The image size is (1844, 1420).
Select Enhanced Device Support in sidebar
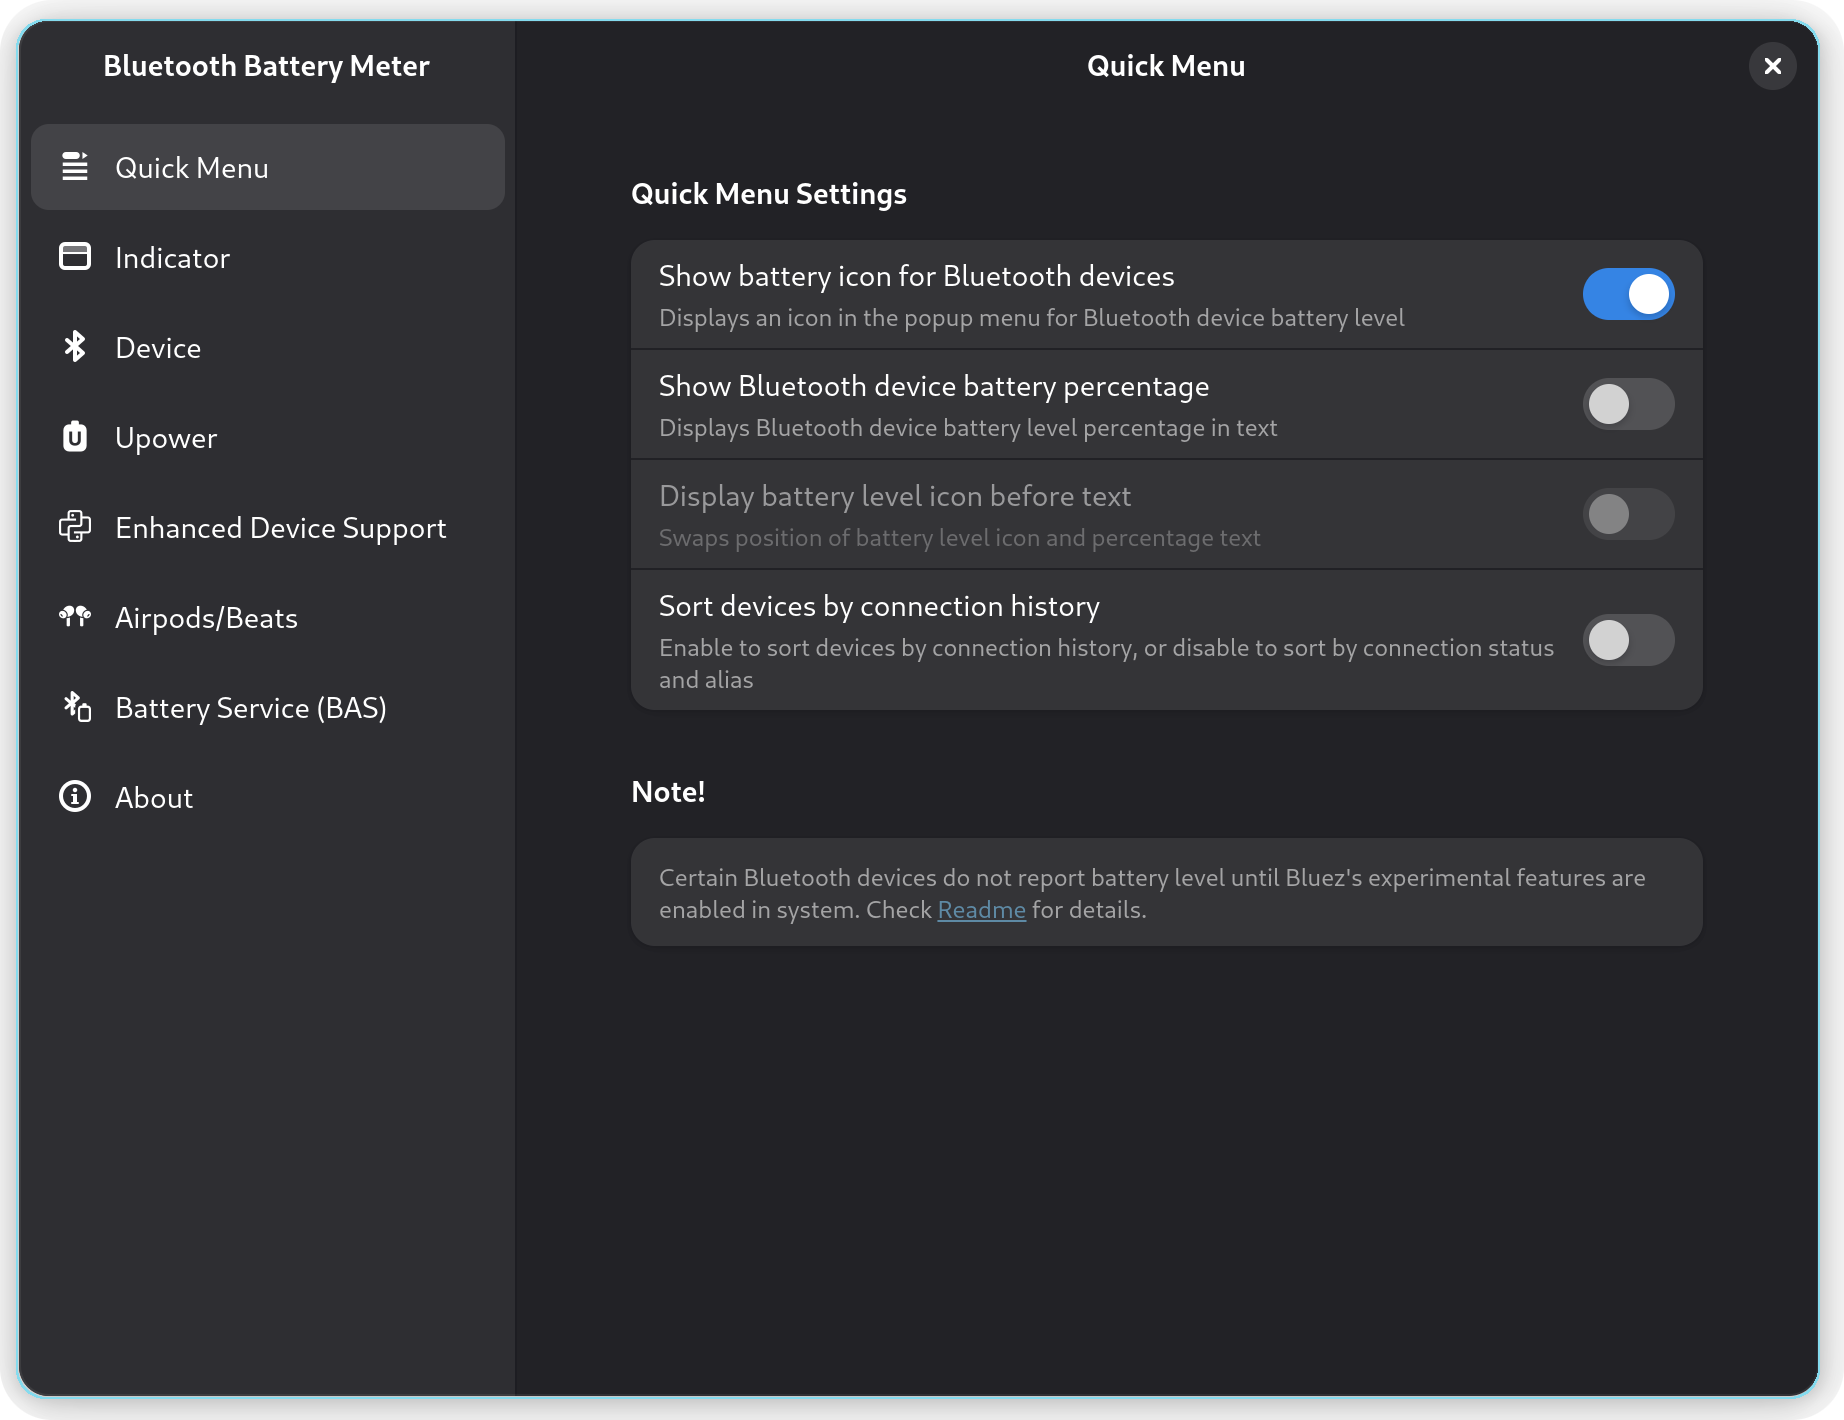click(268, 527)
